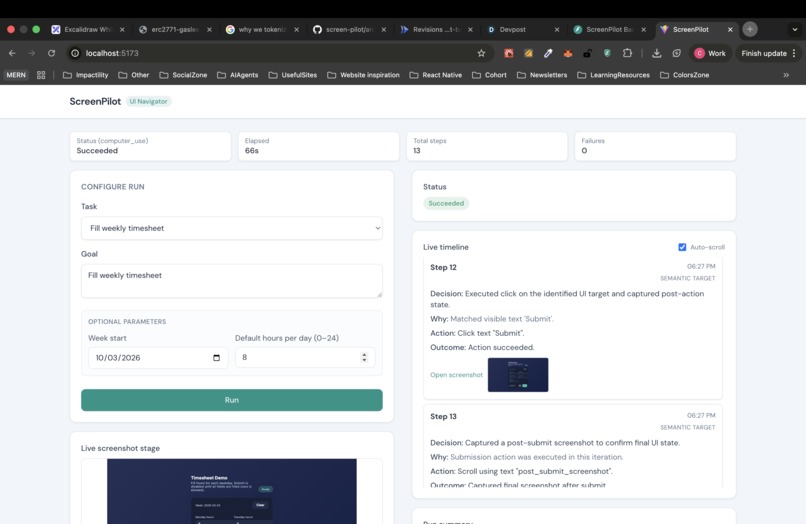Open the red hand extension icon
This screenshot has height=524, width=806.
coord(508,53)
